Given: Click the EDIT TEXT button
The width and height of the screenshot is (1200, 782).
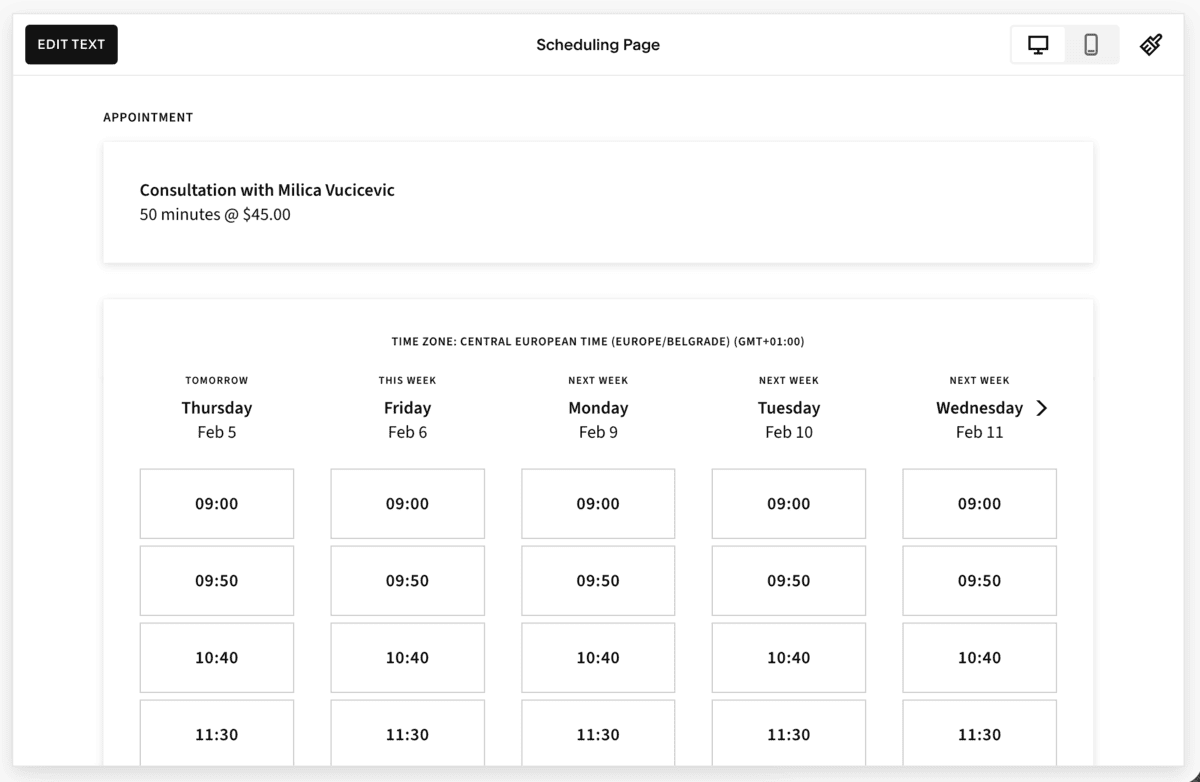Looking at the screenshot, I should pyautogui.click(x=71, y=44).
